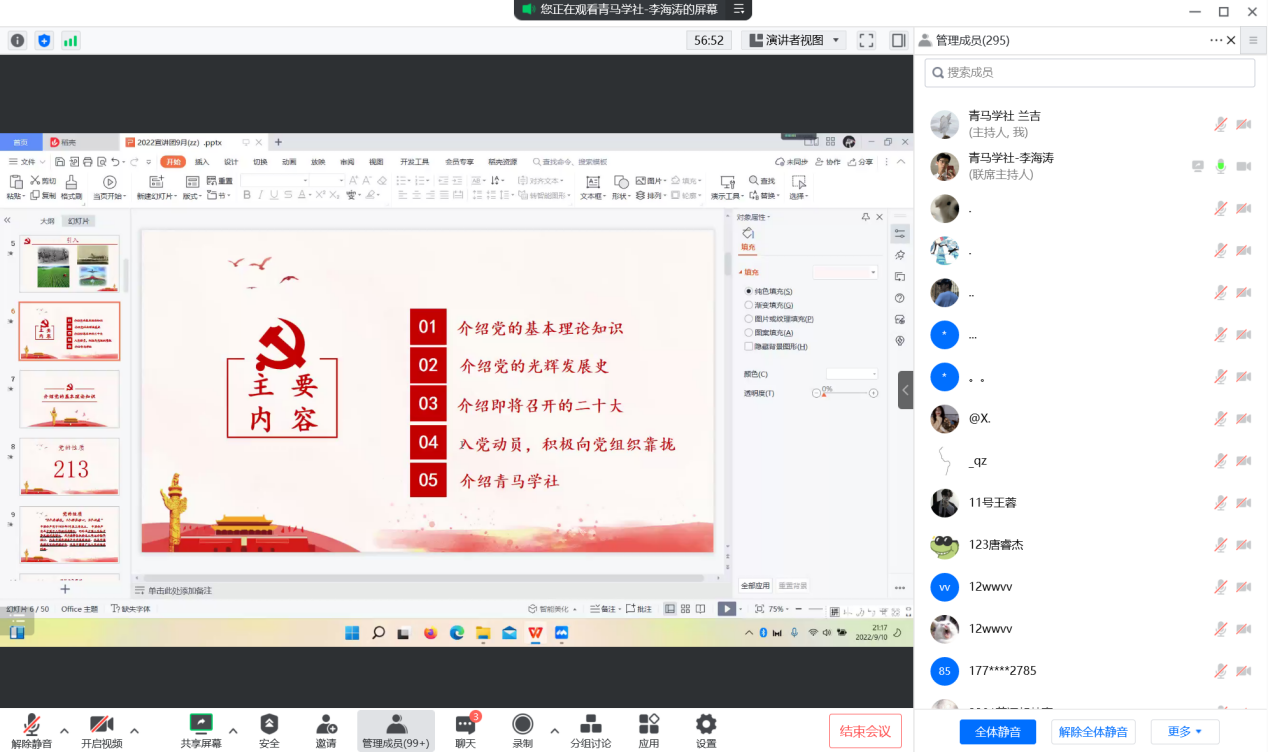
Task: Click the End Meeting (结束会议) button
Action: (x=865, y=731)
